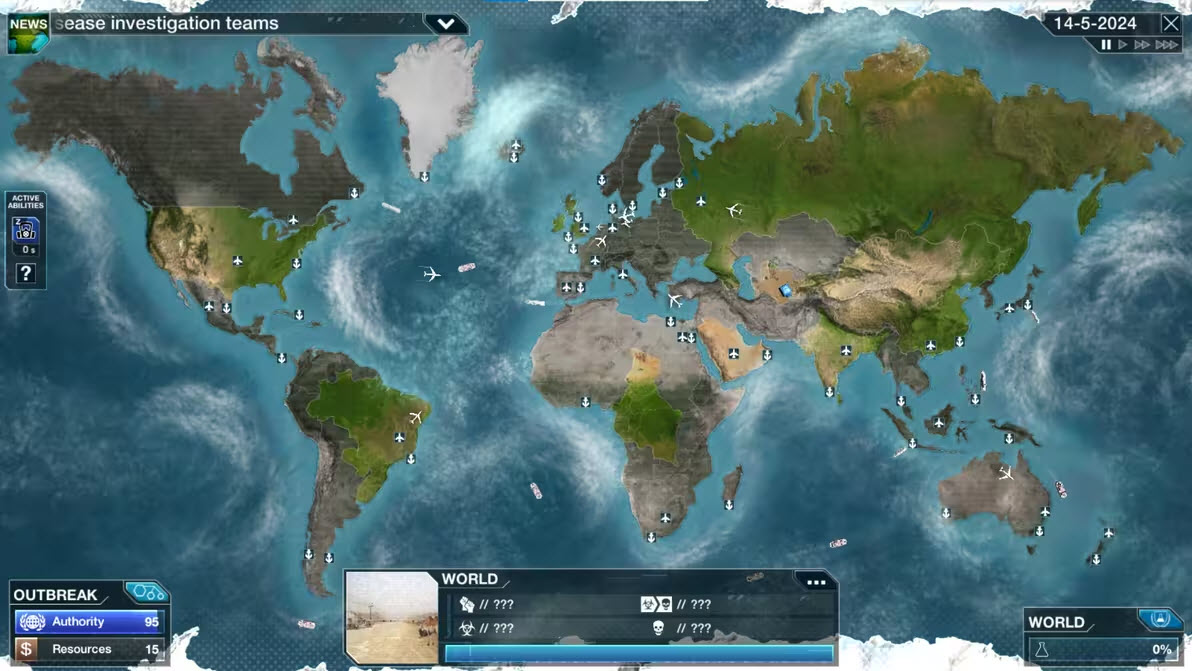Set game speed to triple fast-forward
This screenshot has width=1192, height=671.
coord(1166,45)
